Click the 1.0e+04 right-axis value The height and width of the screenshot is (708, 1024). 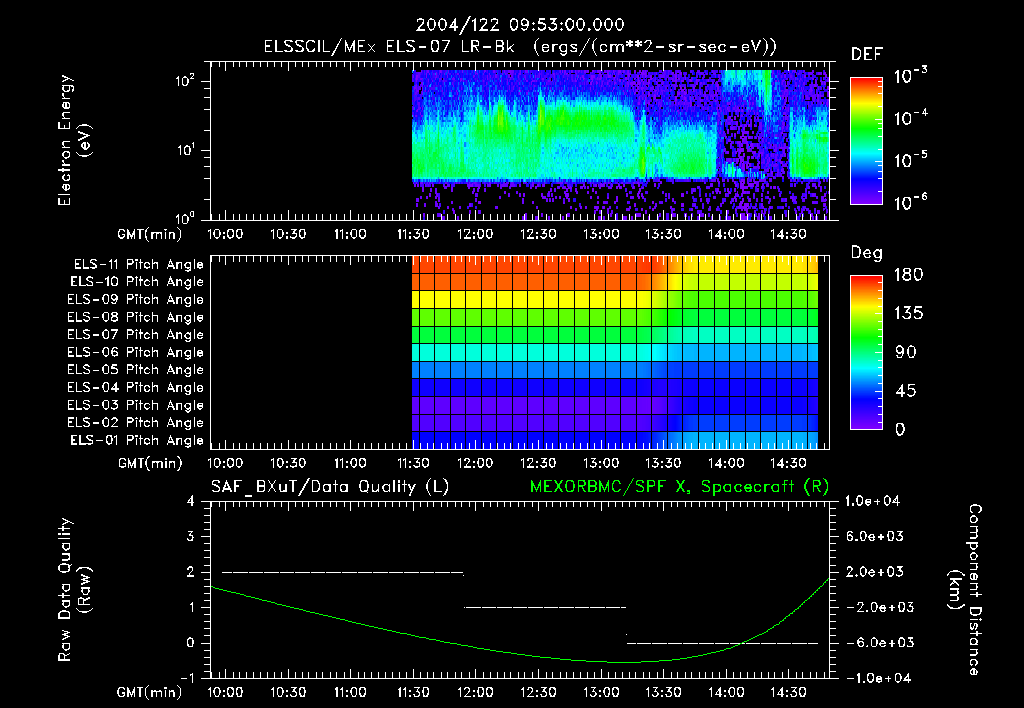[x=872, y=501]
